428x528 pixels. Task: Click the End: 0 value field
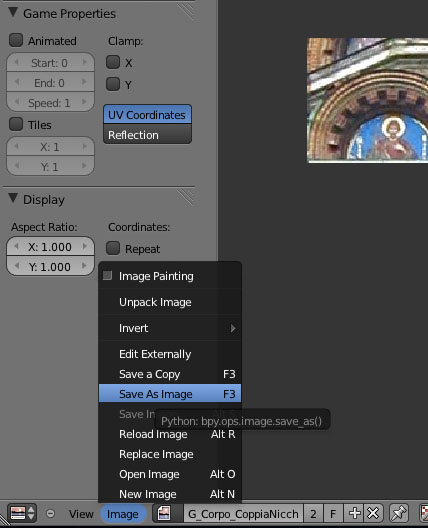click(50, 82)
